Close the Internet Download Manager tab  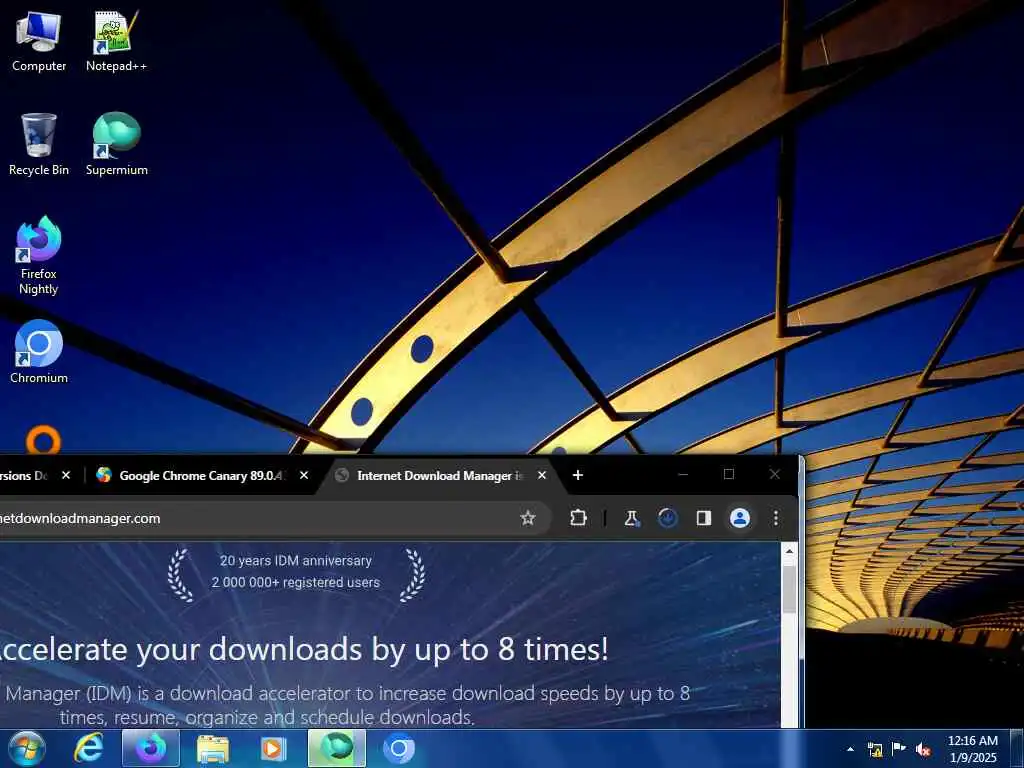pos(541,475)
